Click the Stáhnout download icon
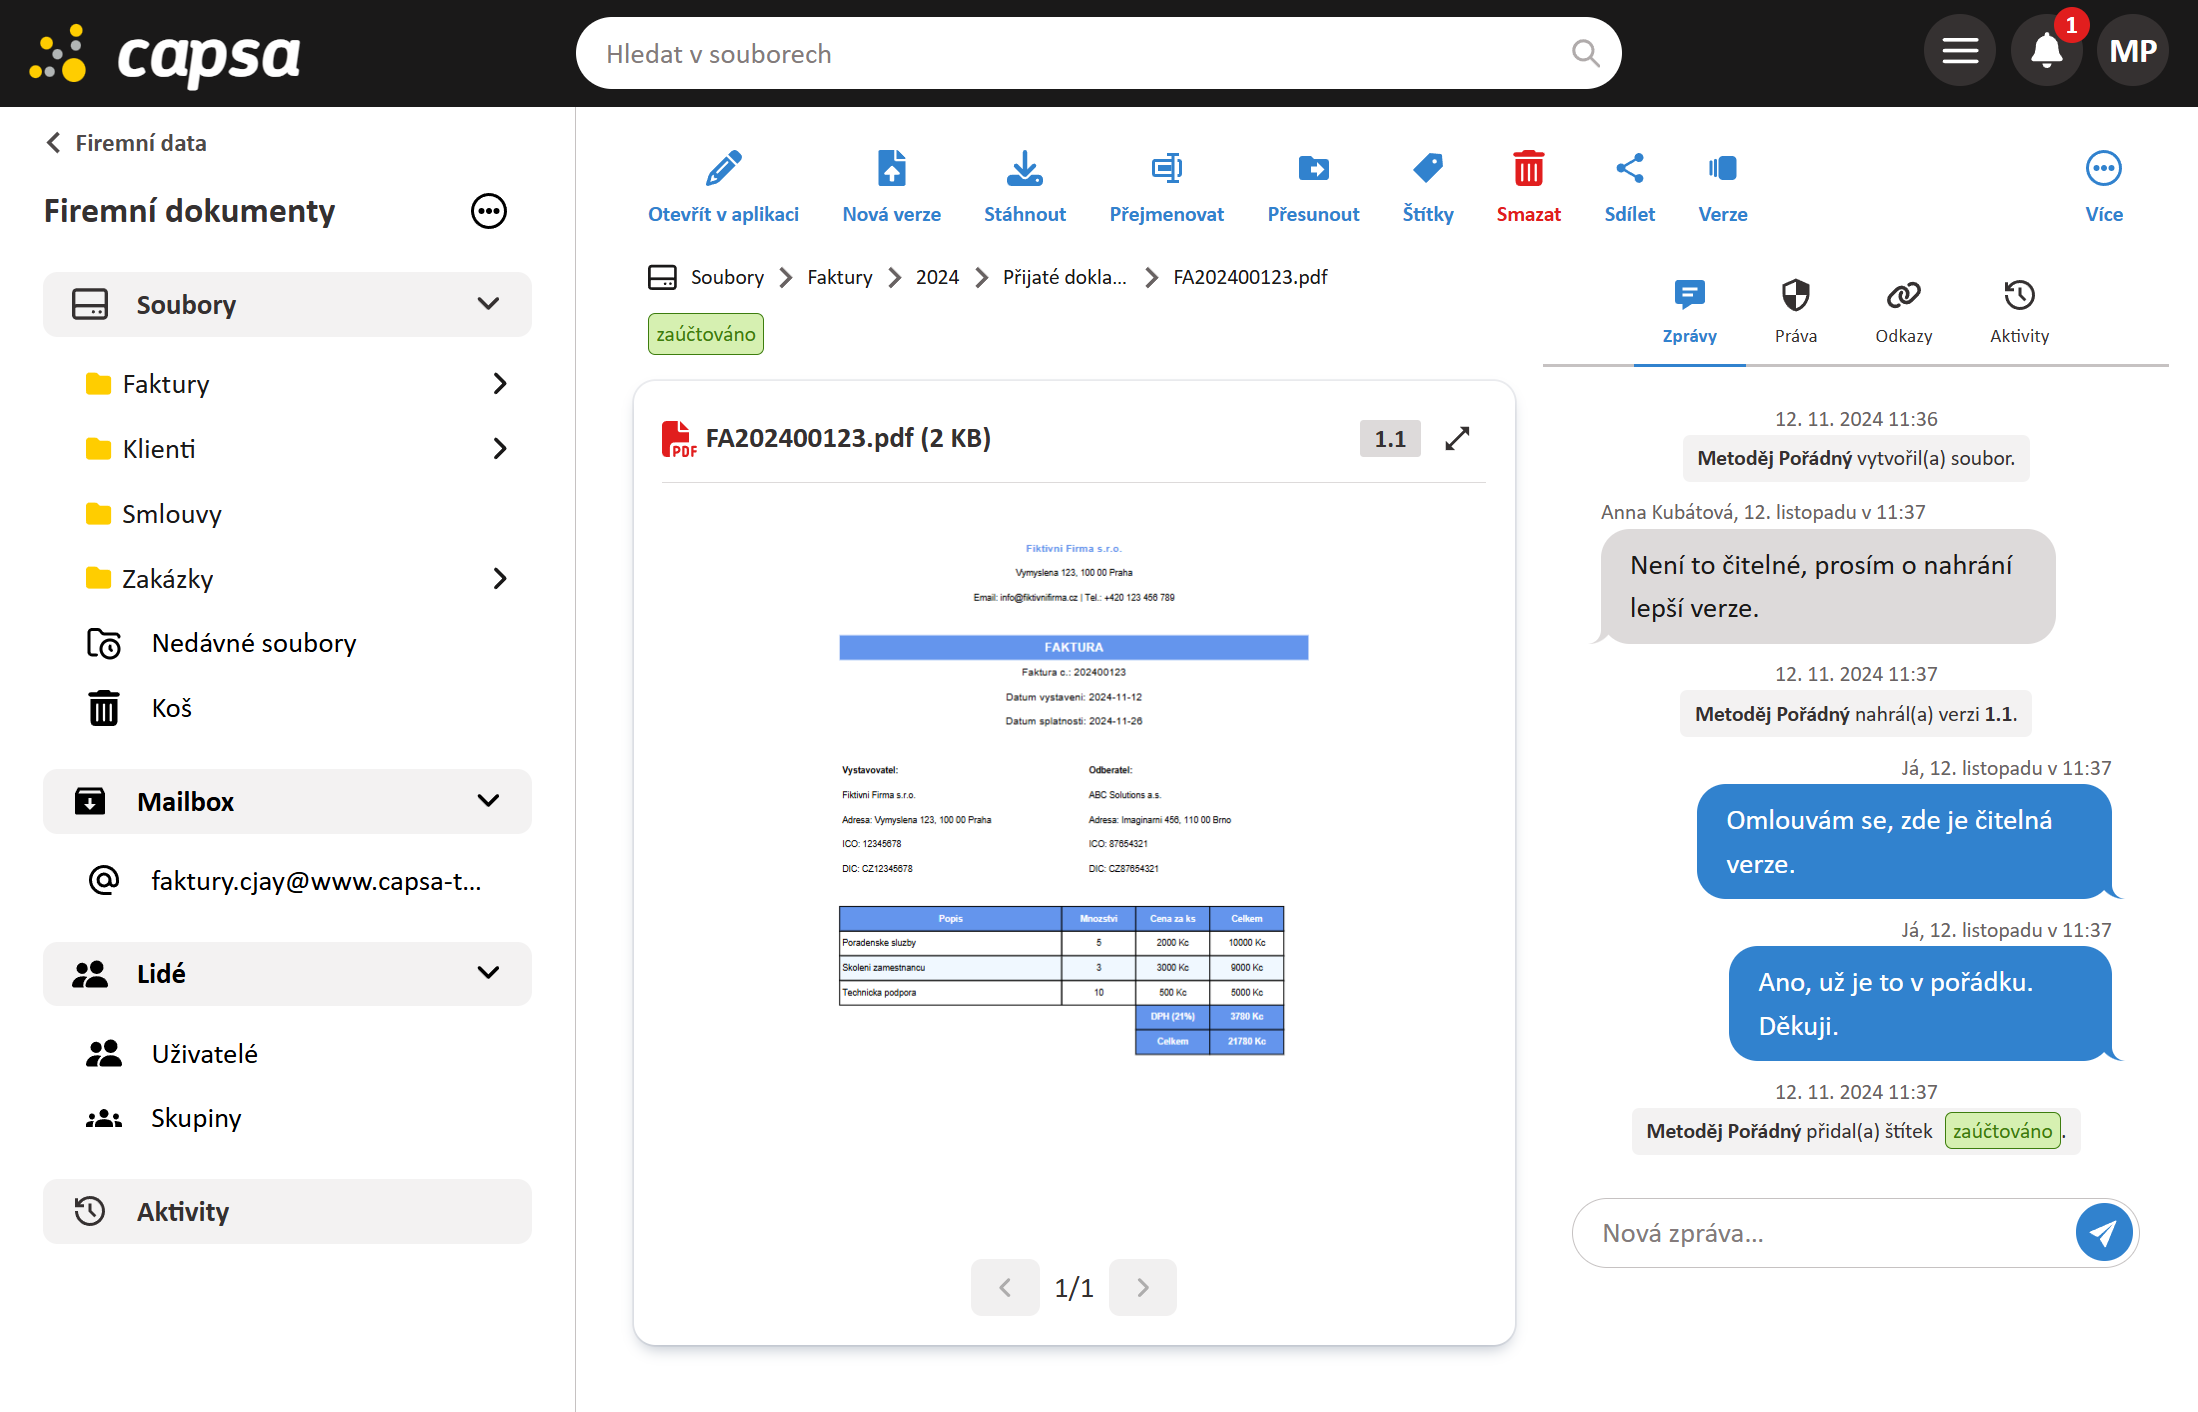 pos(1024,169)
